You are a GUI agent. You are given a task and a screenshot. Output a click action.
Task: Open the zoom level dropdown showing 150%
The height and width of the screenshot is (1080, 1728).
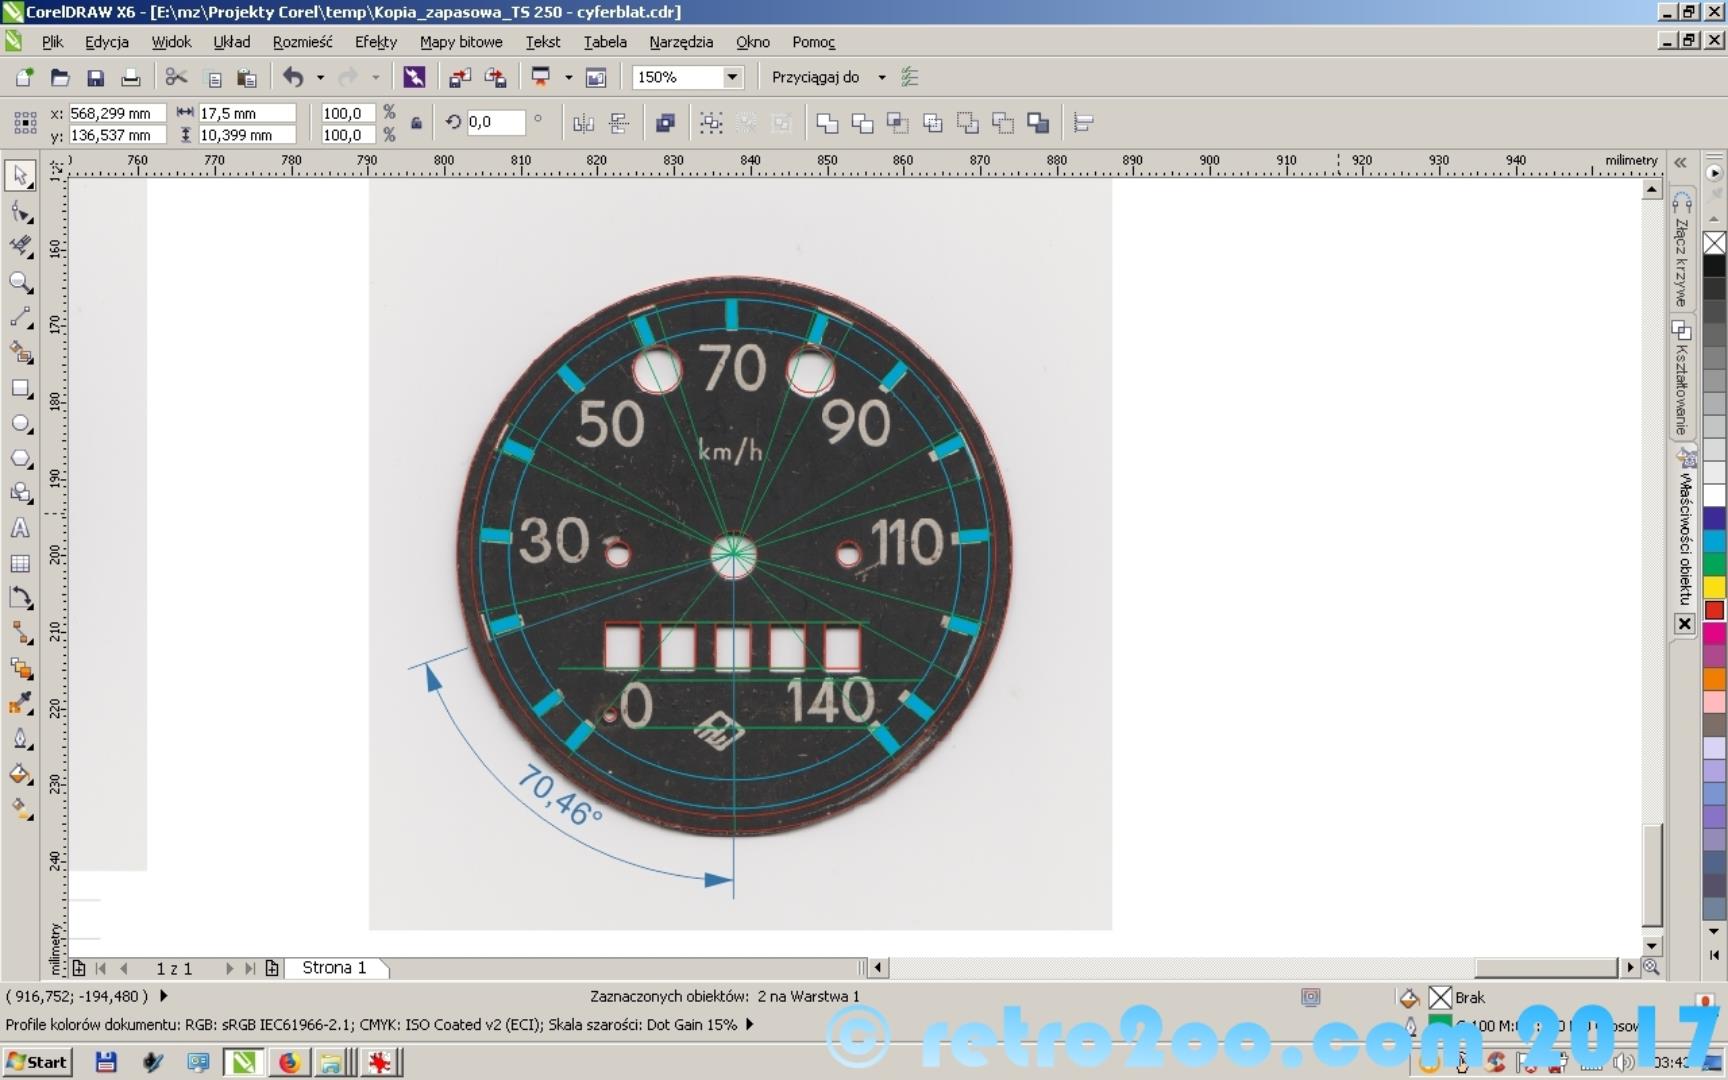(x=732, y=77)
